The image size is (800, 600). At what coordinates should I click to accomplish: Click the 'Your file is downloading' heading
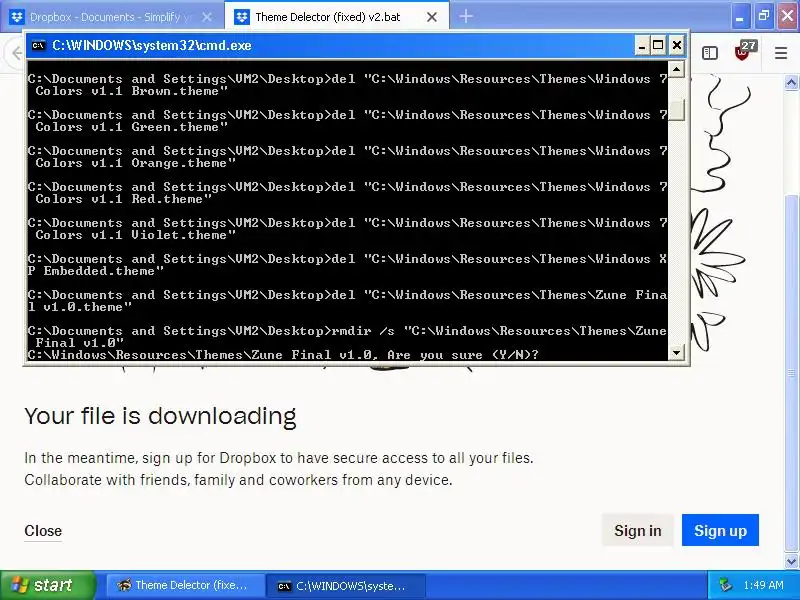(x=160, y=416)
